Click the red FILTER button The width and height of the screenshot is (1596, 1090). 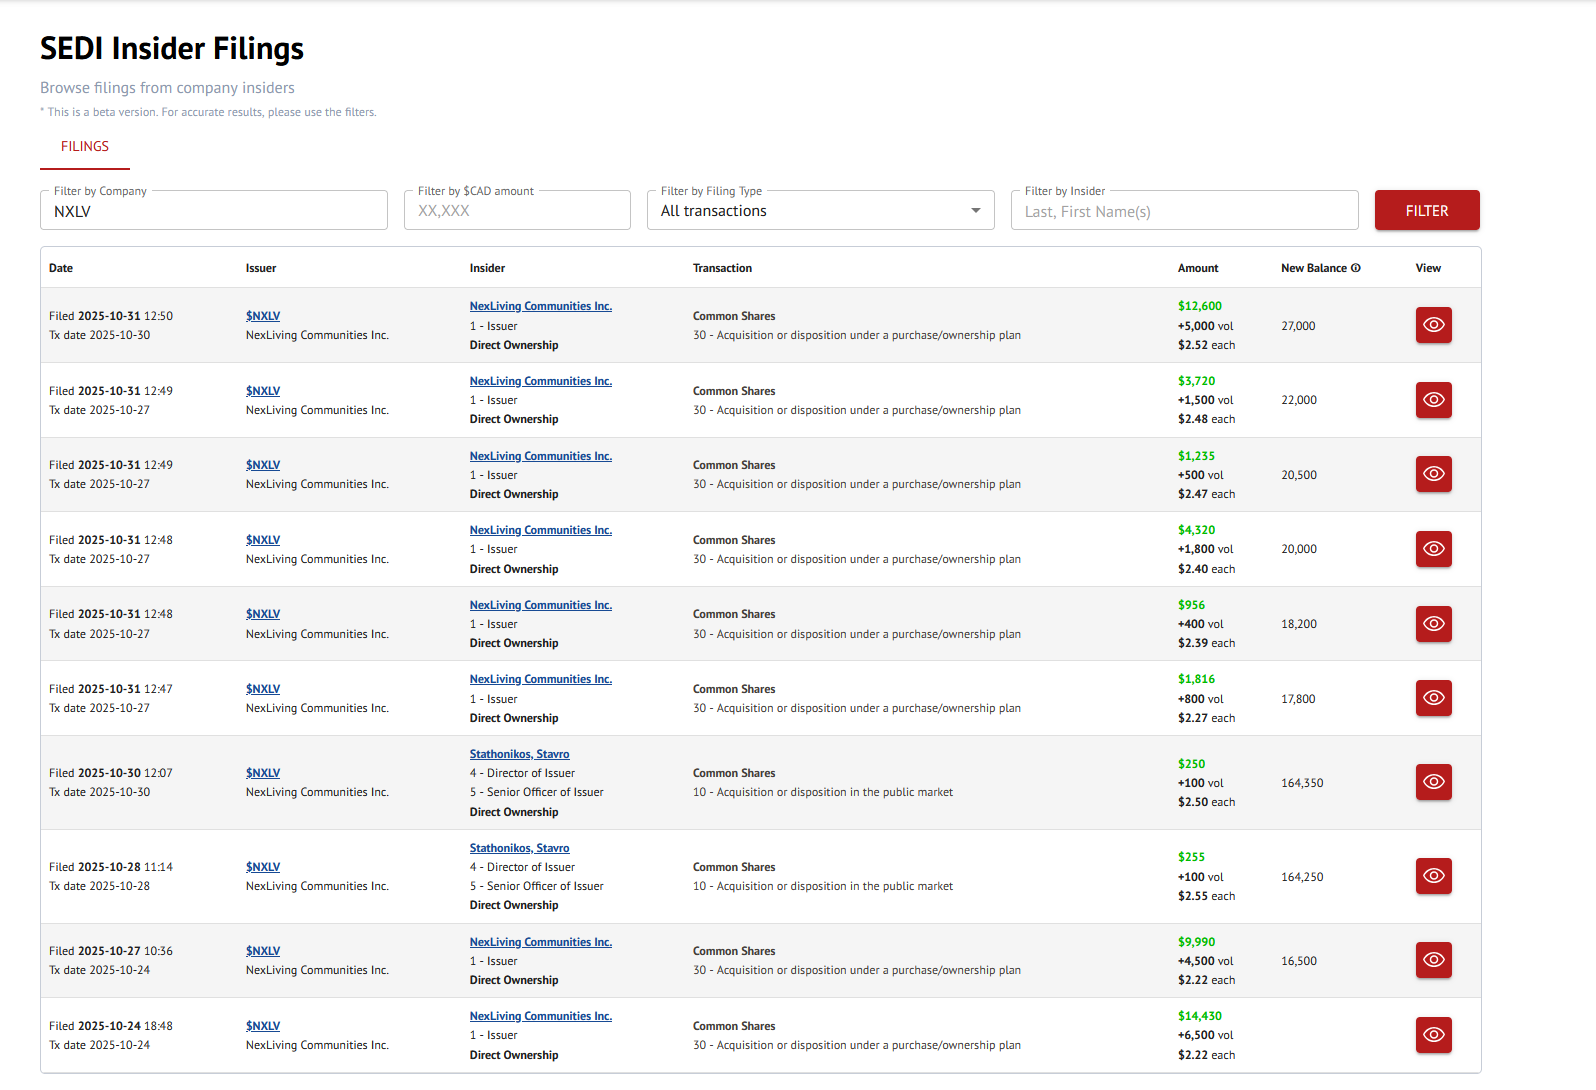(1427, 210)
